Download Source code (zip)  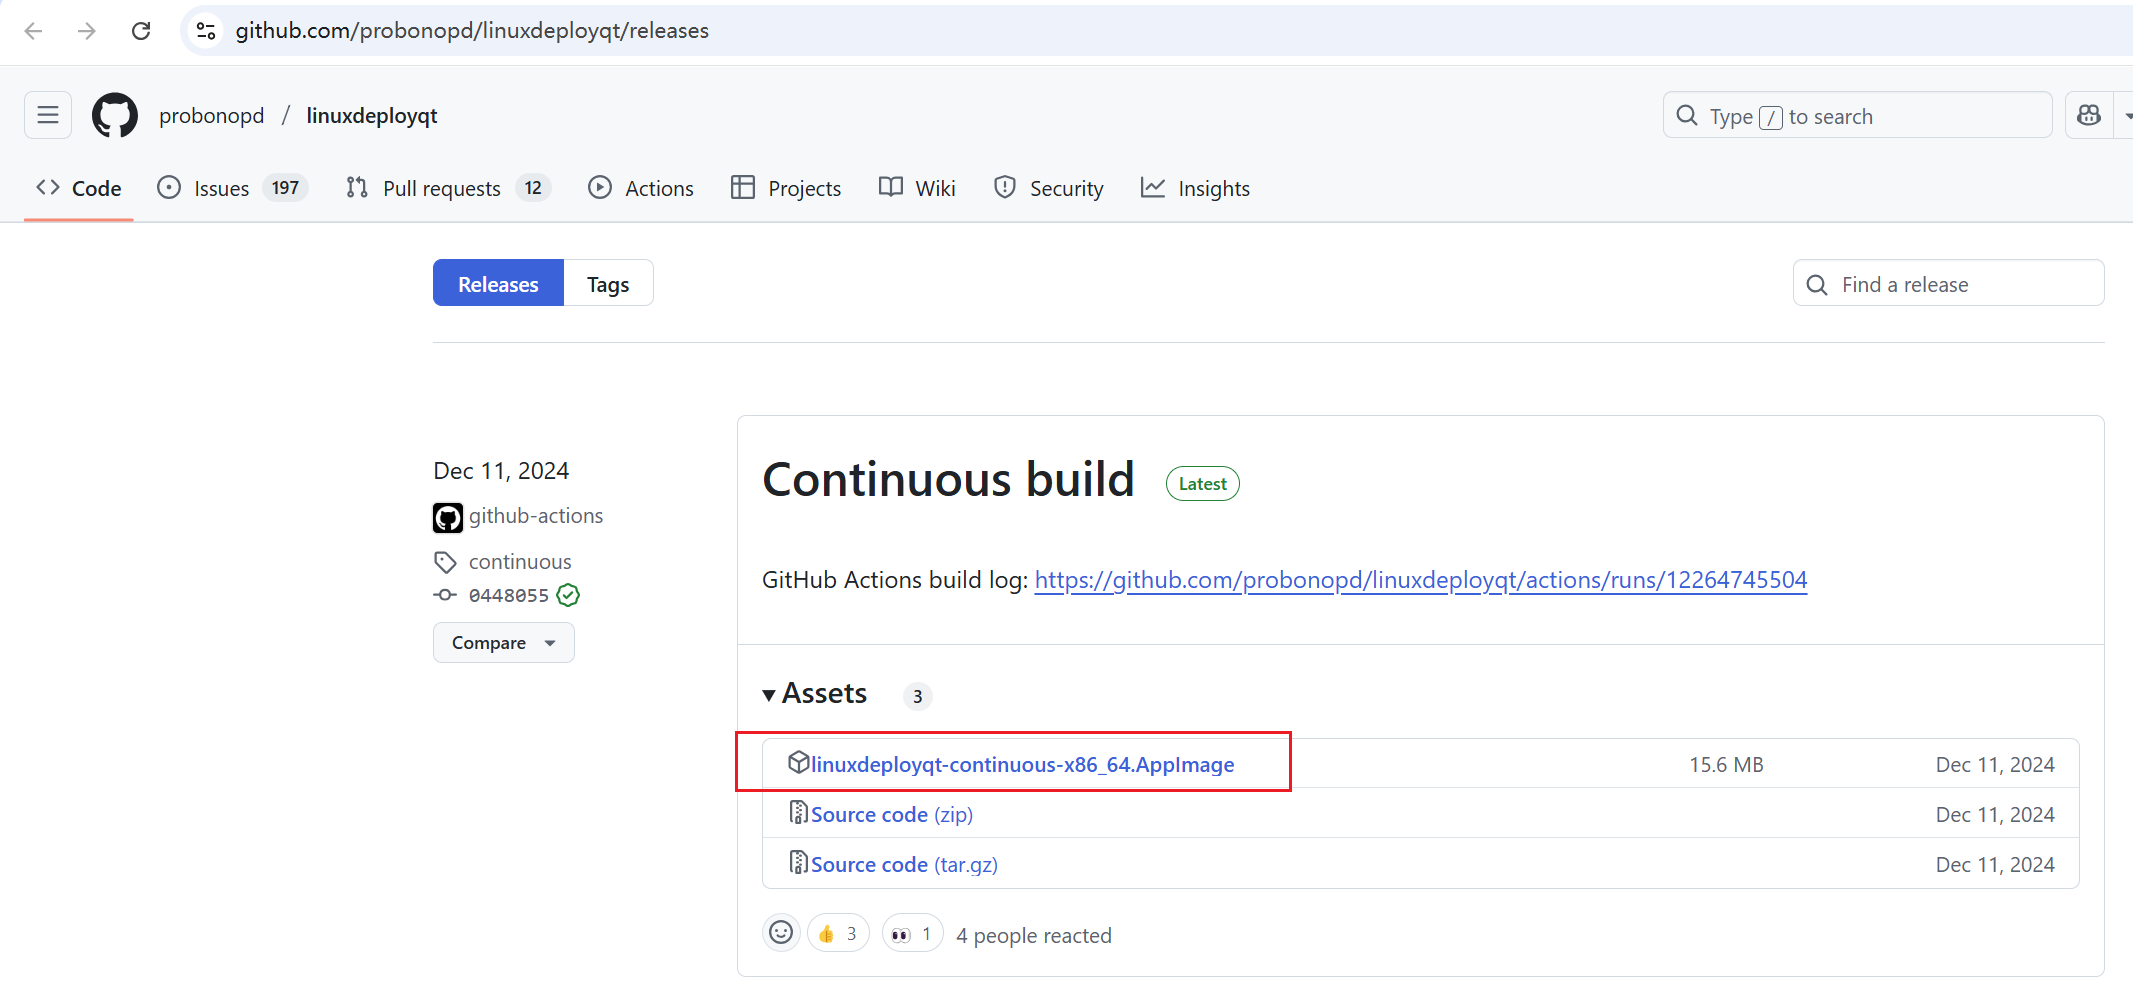[x=892, y=815]
